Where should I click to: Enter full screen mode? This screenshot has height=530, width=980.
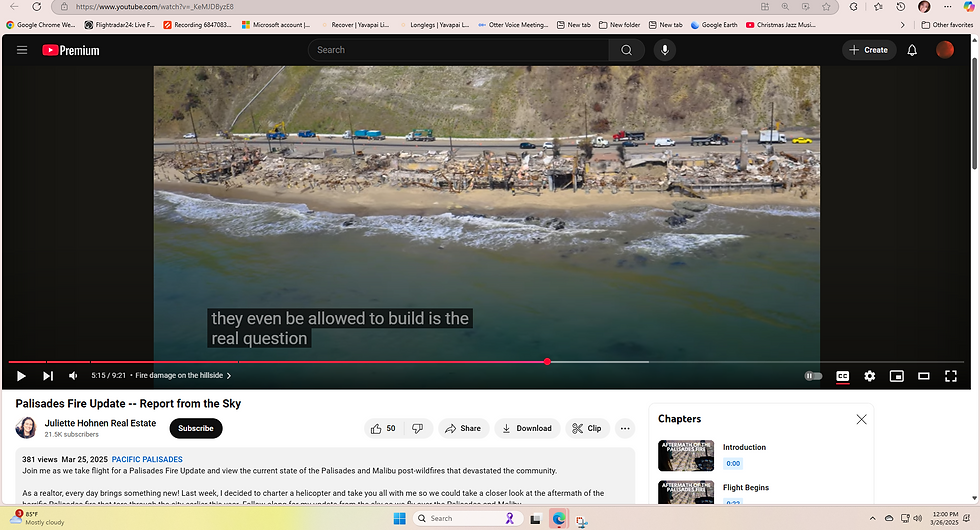pos(951,376)
